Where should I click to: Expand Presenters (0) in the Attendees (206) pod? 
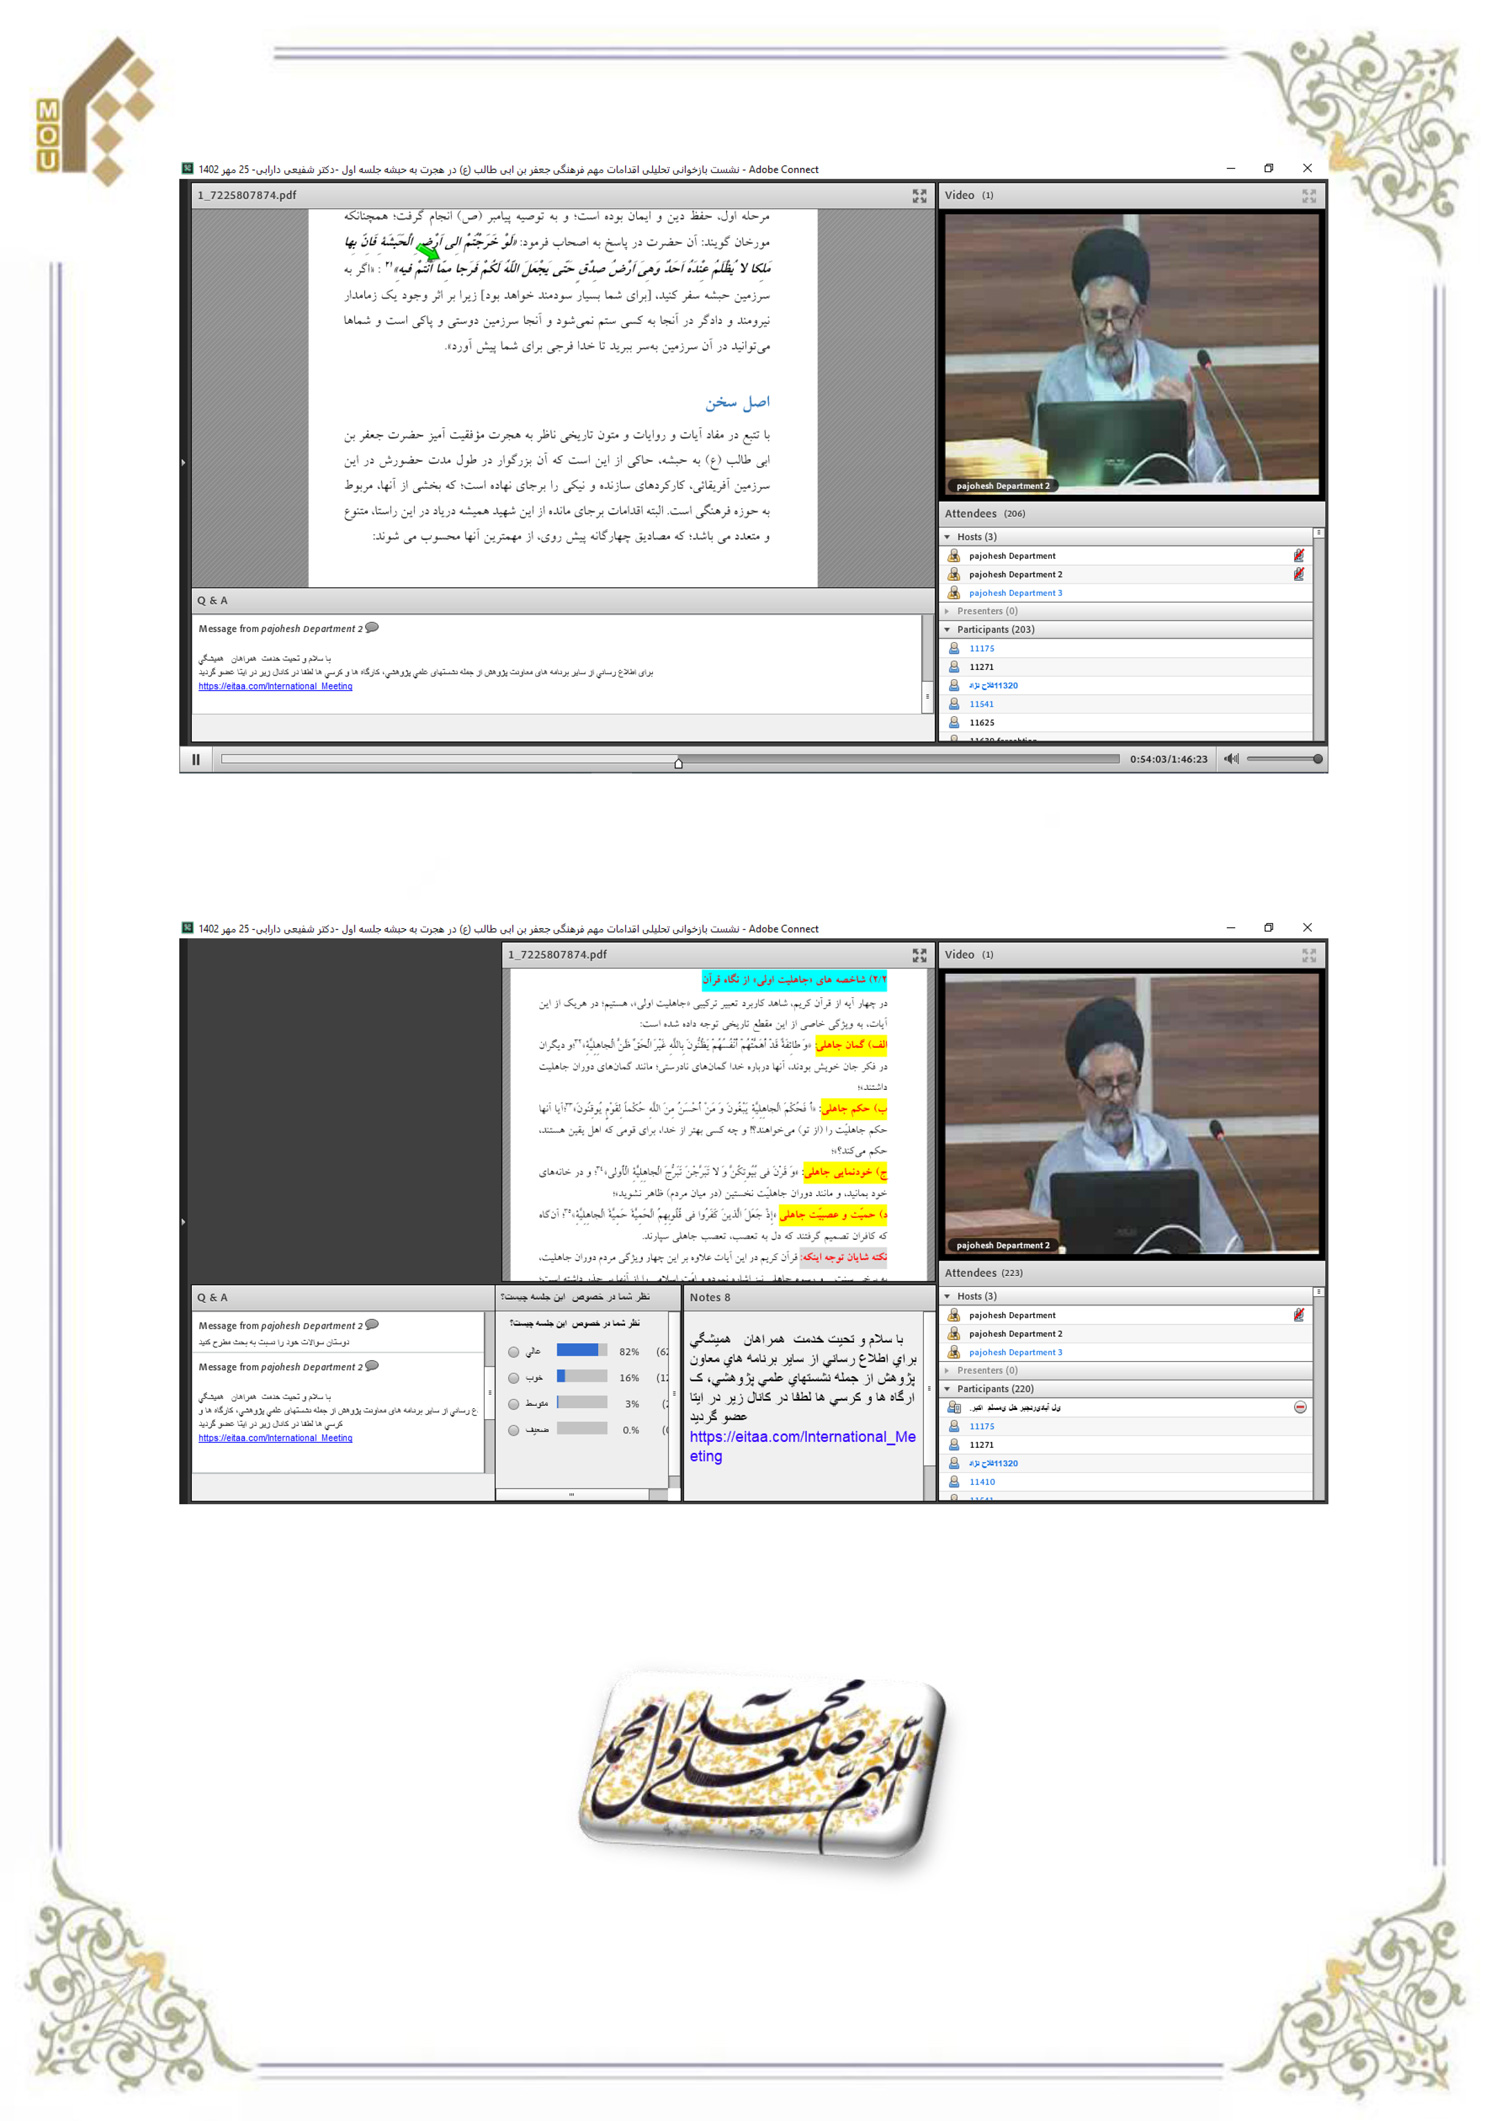(947, 611)
